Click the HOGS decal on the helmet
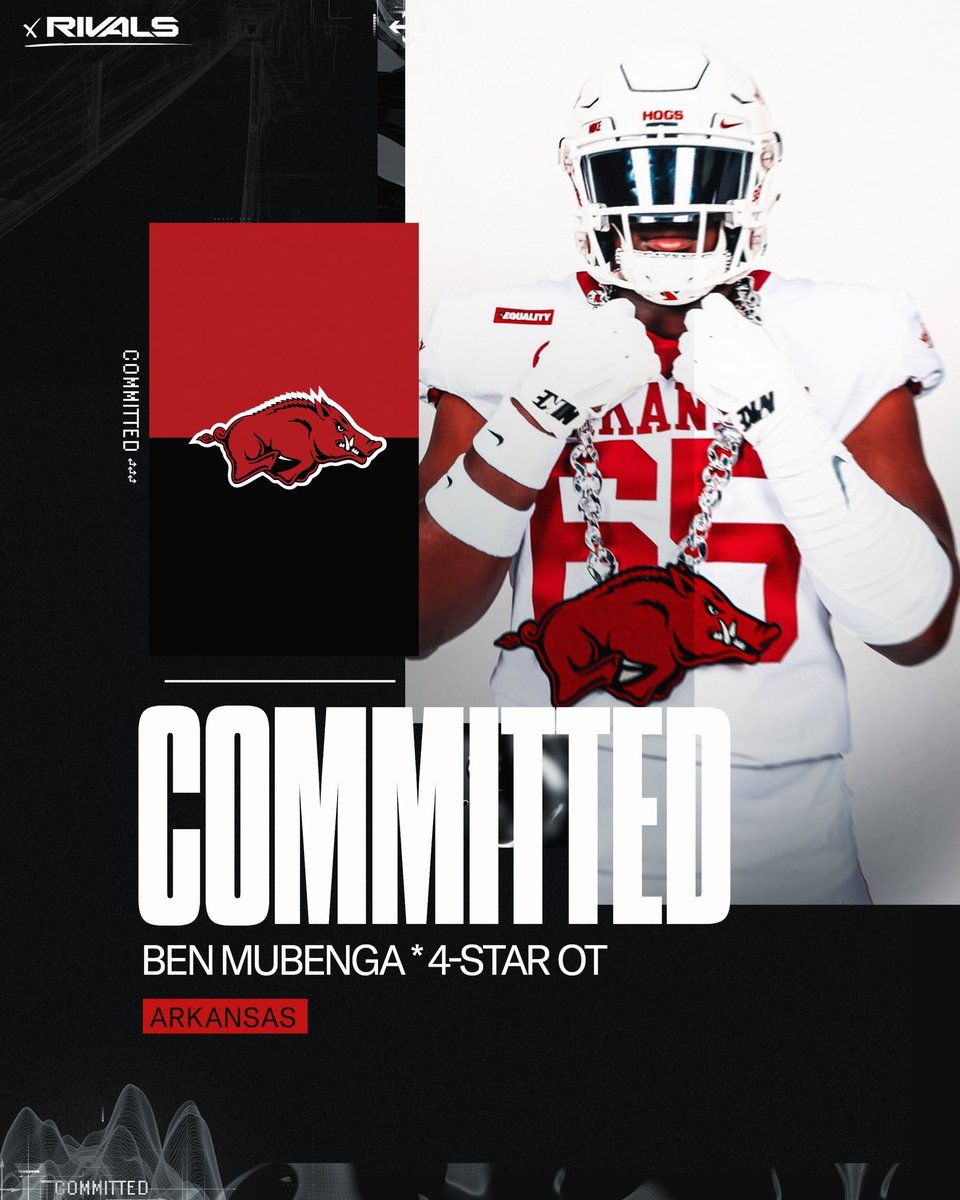 point(662,115)
